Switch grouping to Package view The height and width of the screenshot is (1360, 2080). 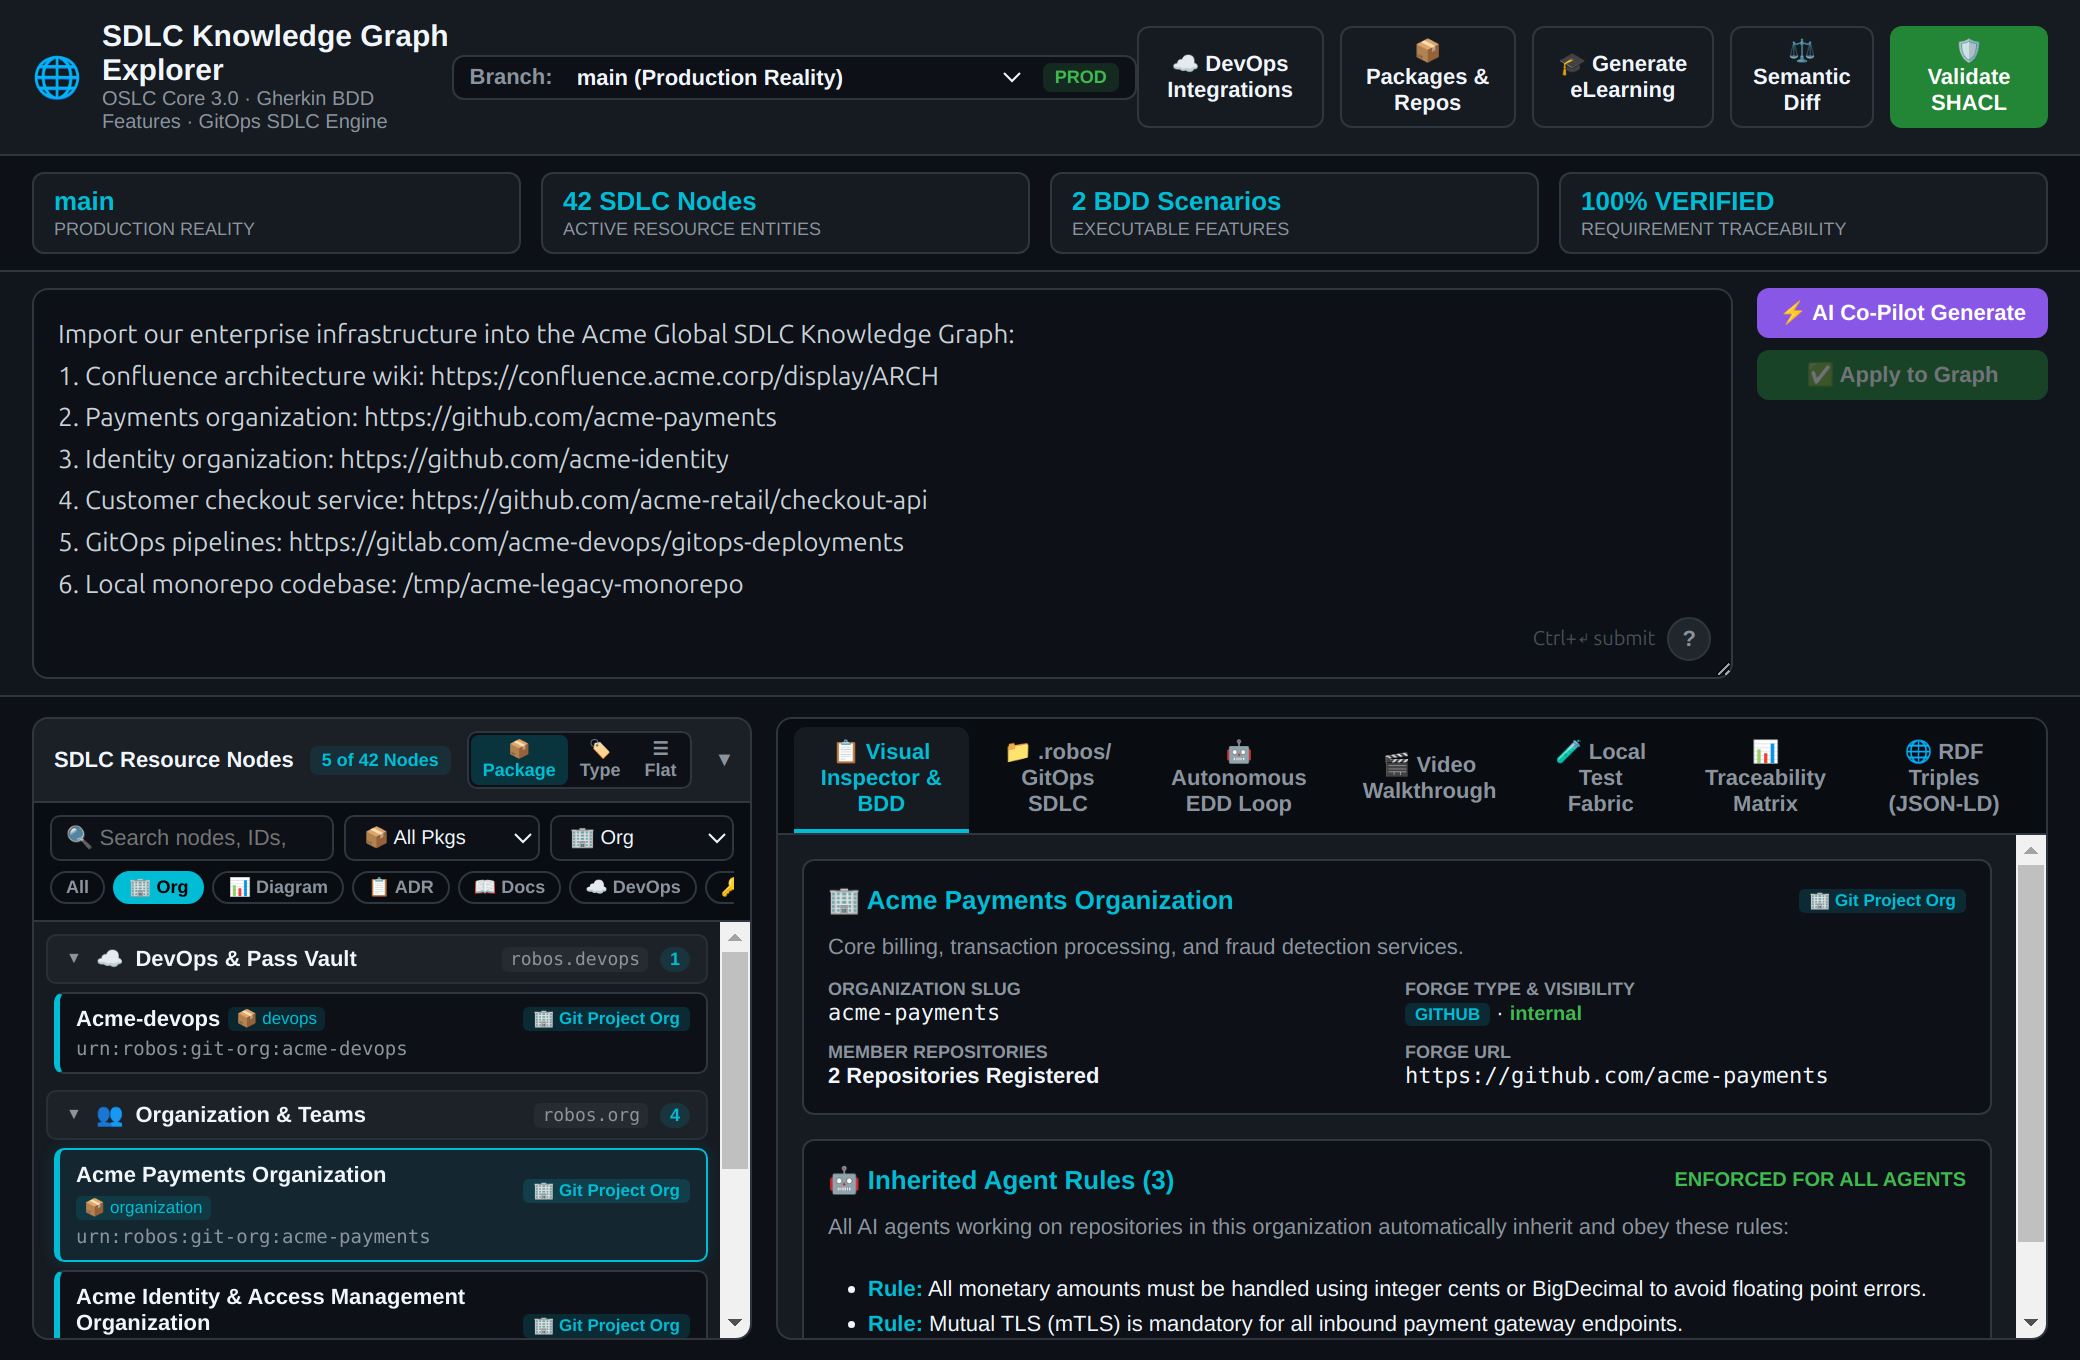[x=519, y=760]
